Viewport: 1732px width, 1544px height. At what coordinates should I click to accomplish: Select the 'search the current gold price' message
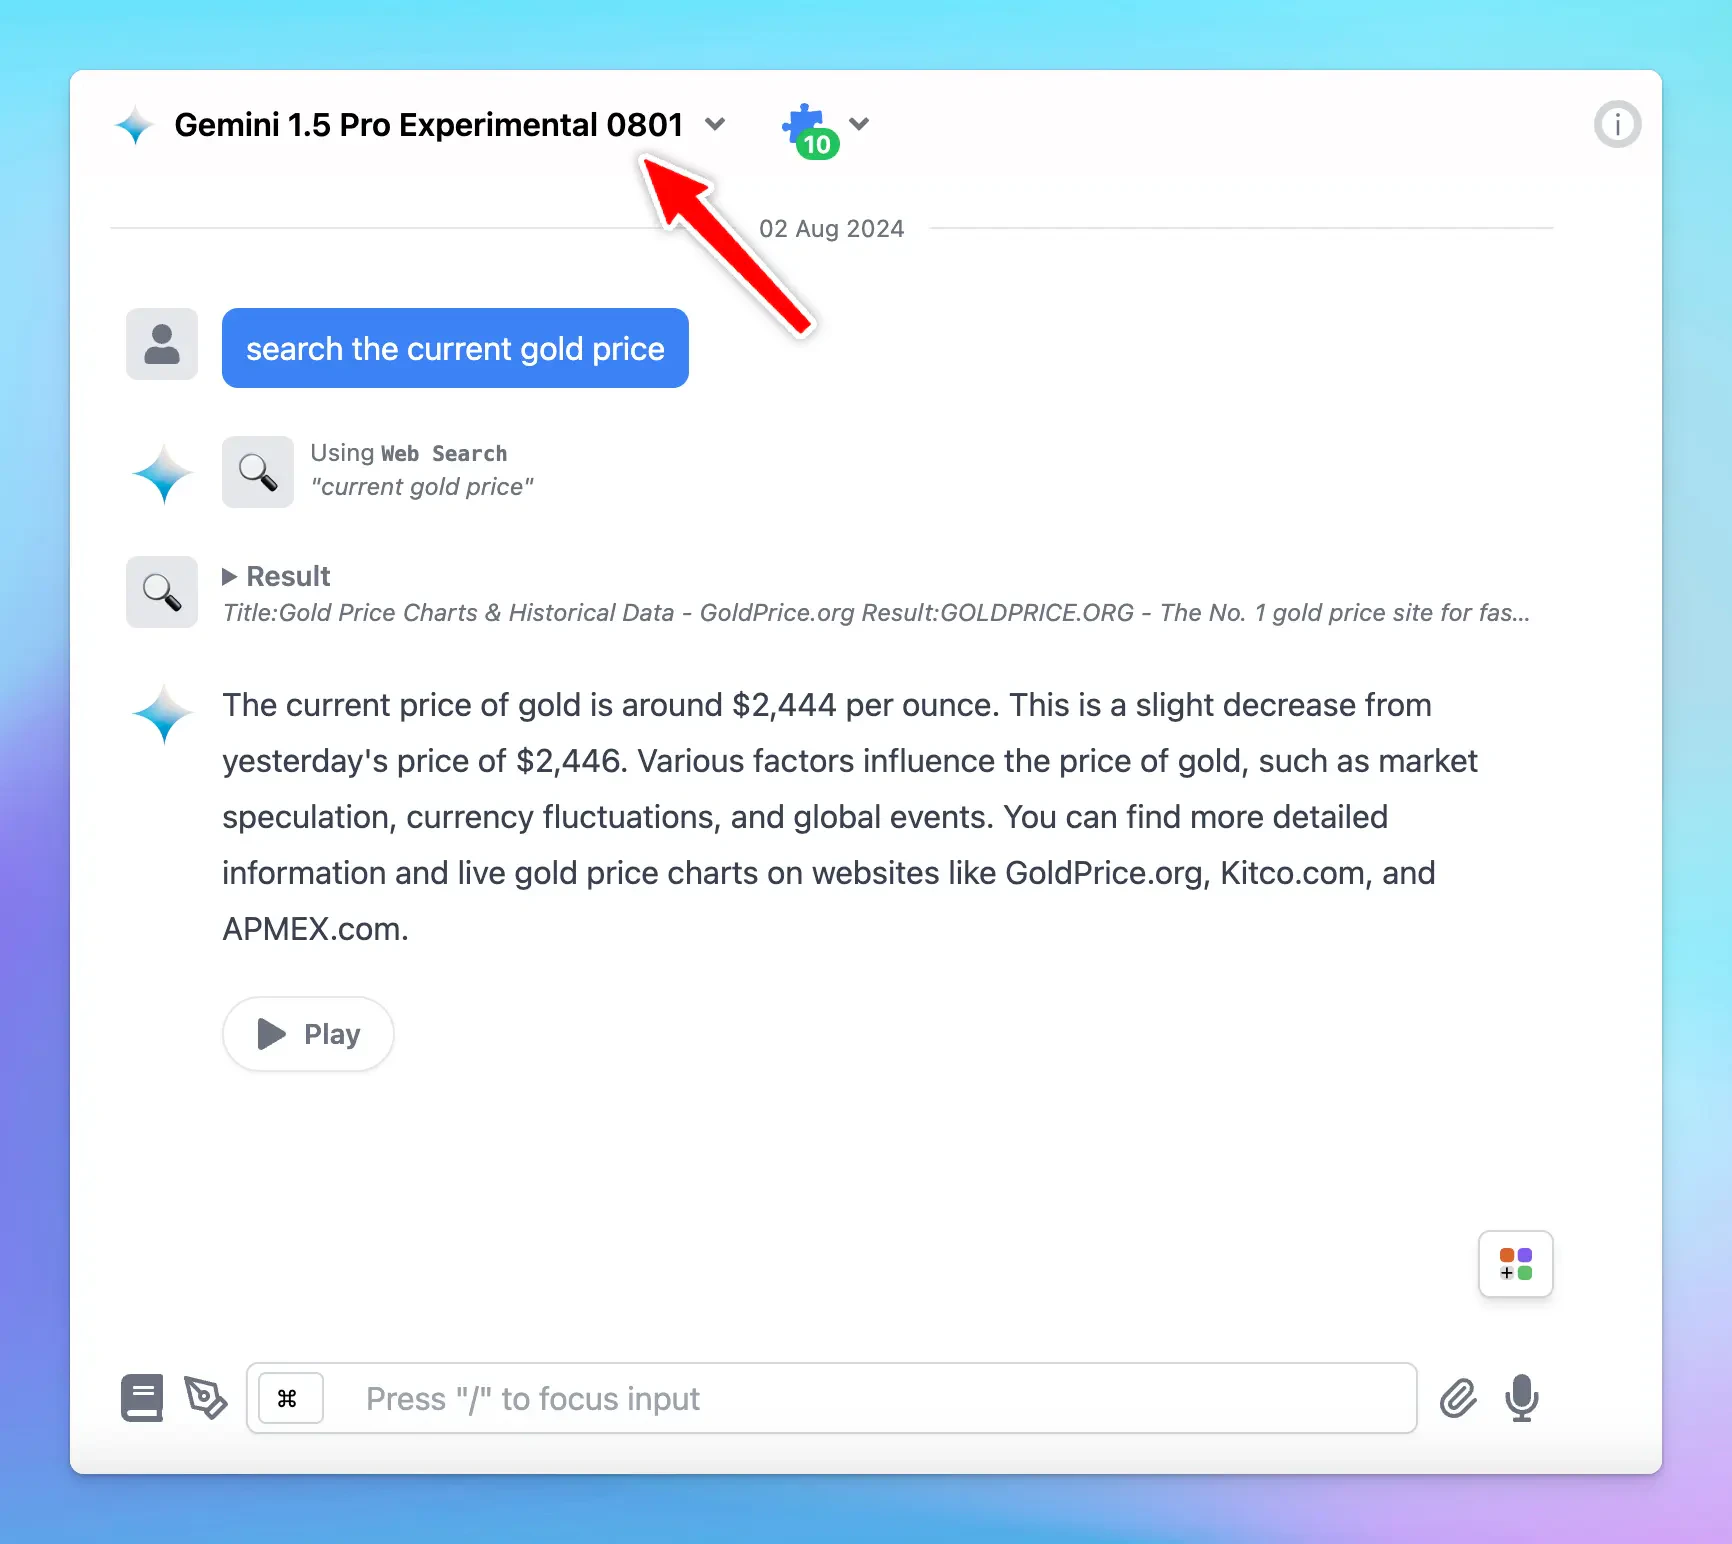(455, 348)
